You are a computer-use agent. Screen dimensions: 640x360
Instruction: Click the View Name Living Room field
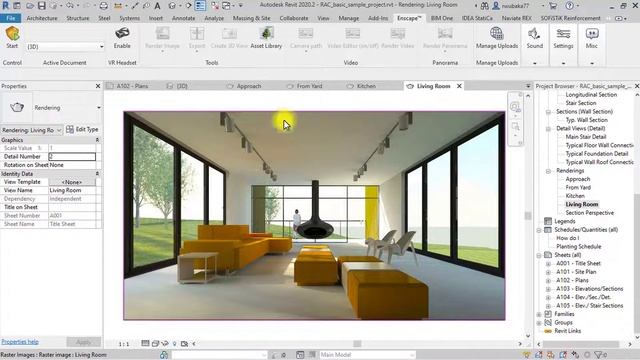[72, 191]
